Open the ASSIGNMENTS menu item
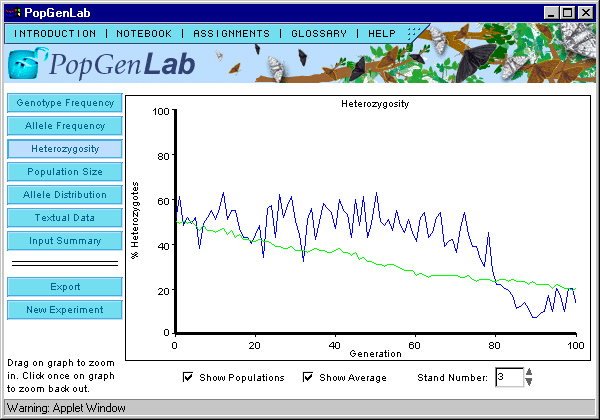Screen dimensions: 600x420 (231, 34)
